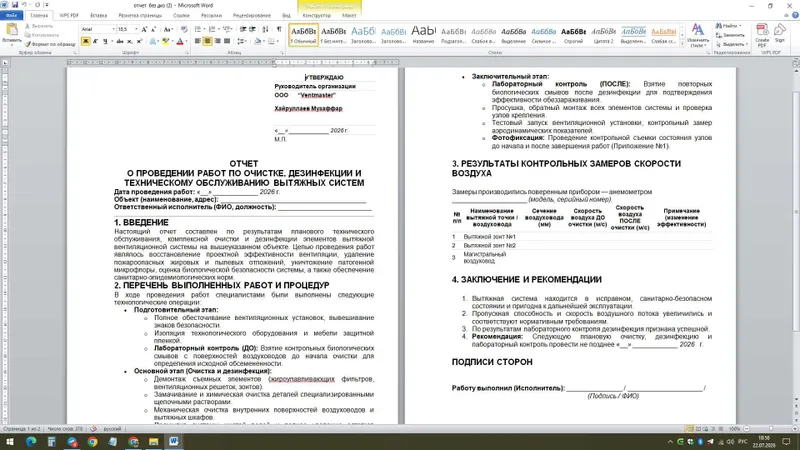Screen dimensions: 800x450
Task: Click the subscript icon
Action: coord(130,41)
